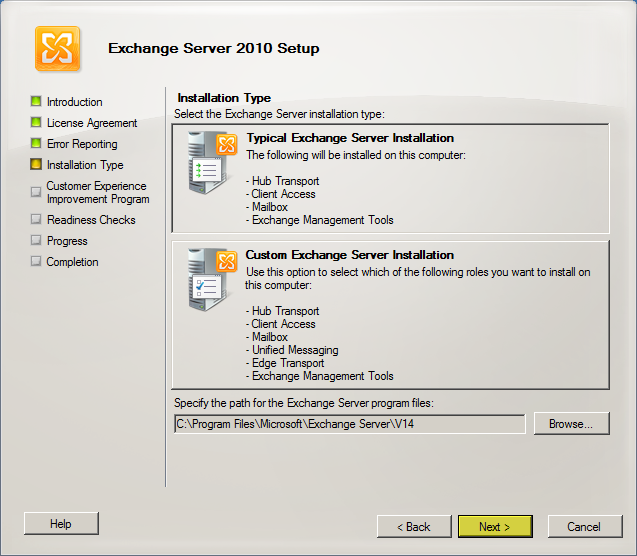Click the Exchange Server 2010 Setup title
The height and width of the screenshot is (556, 637).
(x=214, y=48)
